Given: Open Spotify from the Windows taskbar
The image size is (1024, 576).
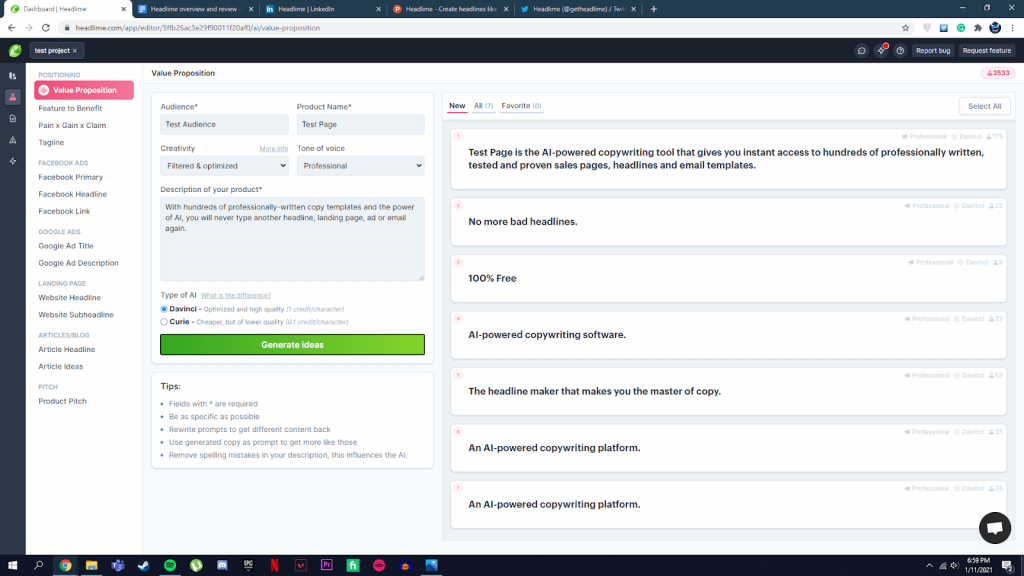Looking at the screenshot, I should [x=170, y=565].
